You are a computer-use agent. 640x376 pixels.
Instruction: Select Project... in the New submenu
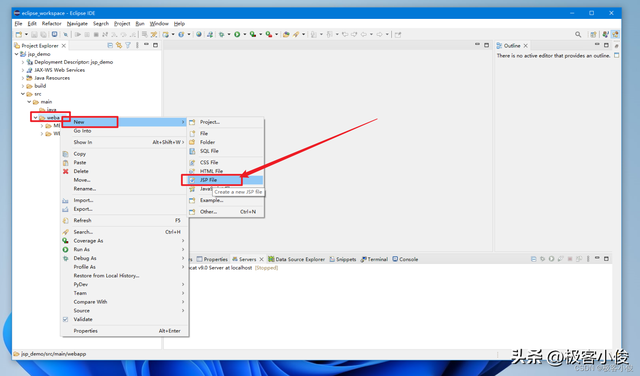(226, 122)
